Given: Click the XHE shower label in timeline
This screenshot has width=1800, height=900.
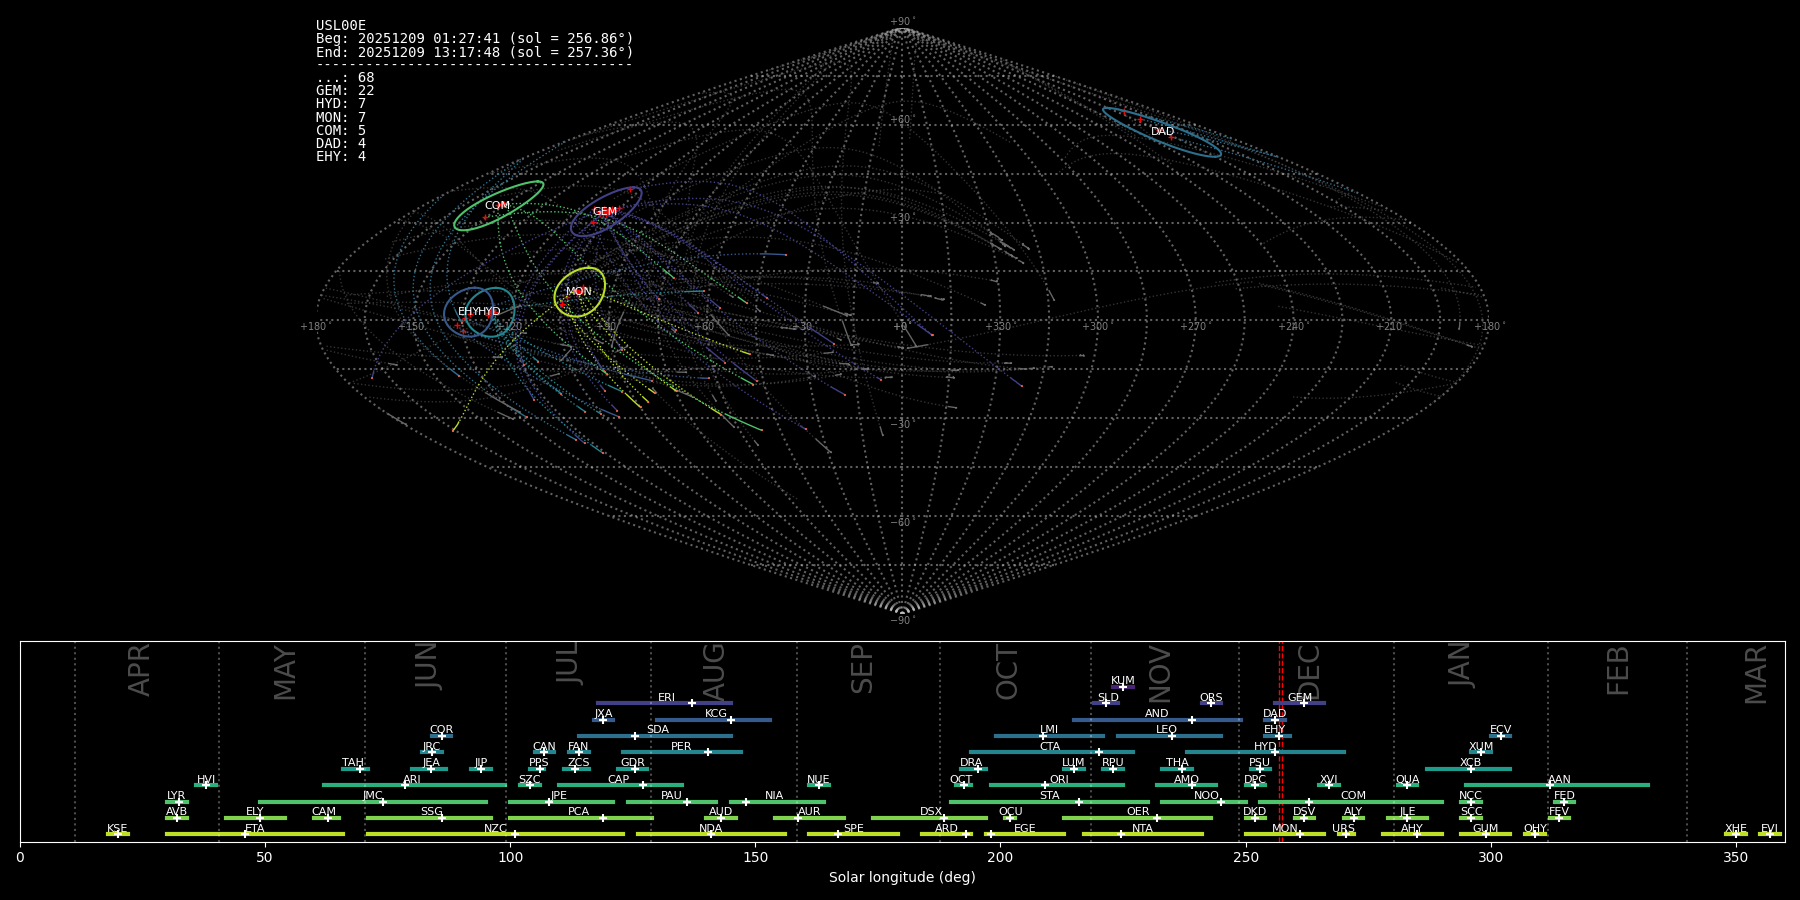Looking at the screenshot, I should pos(1736,829).
